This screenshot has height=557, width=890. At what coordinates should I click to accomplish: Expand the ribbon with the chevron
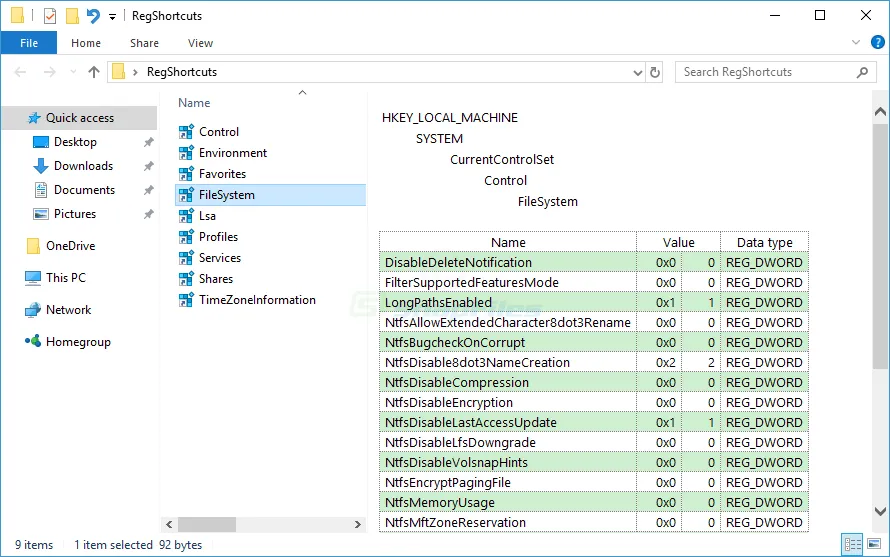tap(856, 43)
